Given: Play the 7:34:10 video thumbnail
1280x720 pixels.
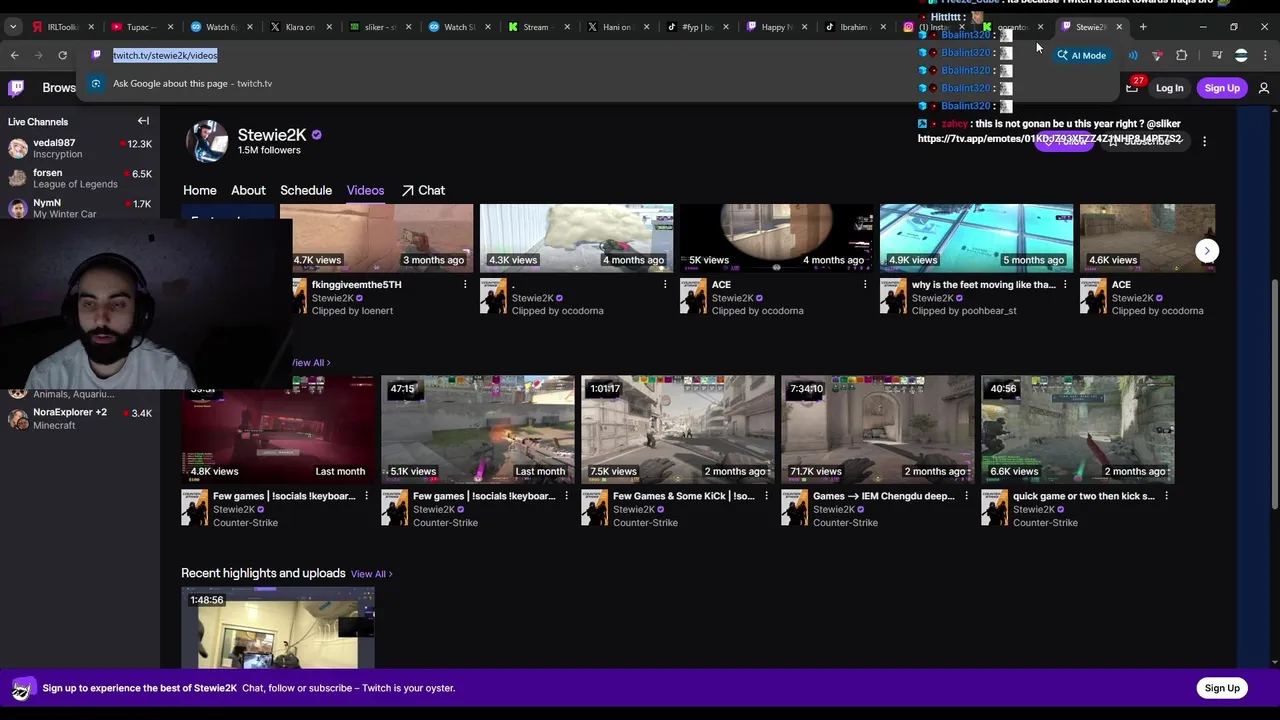Looking at the screenshot, I should pos(877,429).
